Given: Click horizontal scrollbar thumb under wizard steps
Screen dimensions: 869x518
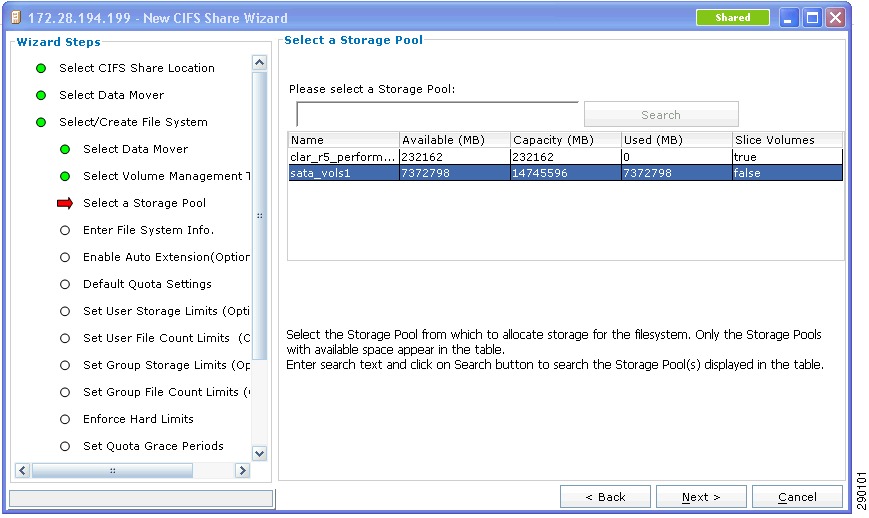Looking at the screenshot, I should [113, 471].
